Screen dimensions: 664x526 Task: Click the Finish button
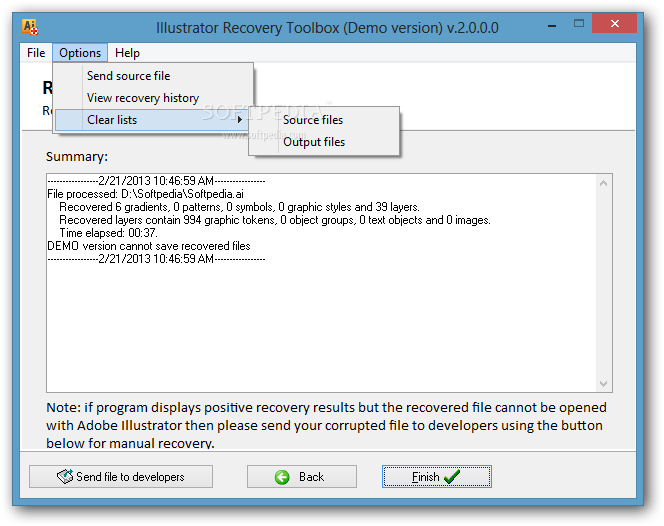pyautogui.click(x=437, y=477)
